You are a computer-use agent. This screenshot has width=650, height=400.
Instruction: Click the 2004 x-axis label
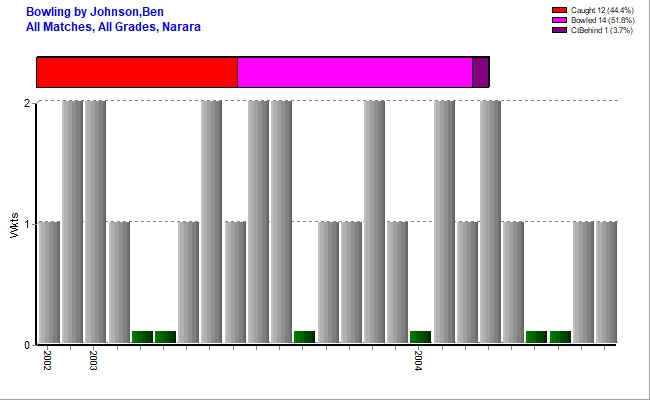click(420, 360)
